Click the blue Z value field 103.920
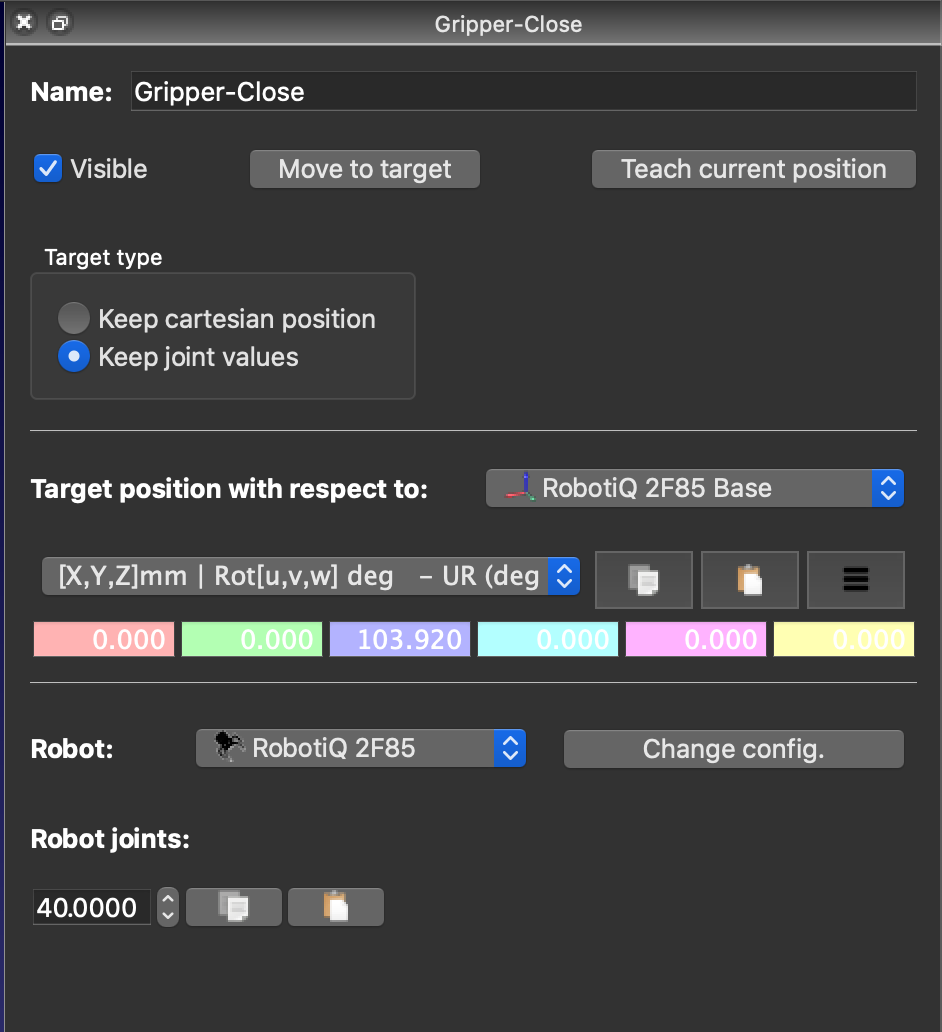The image size is (942, 1032). click(x=400, y=639)
